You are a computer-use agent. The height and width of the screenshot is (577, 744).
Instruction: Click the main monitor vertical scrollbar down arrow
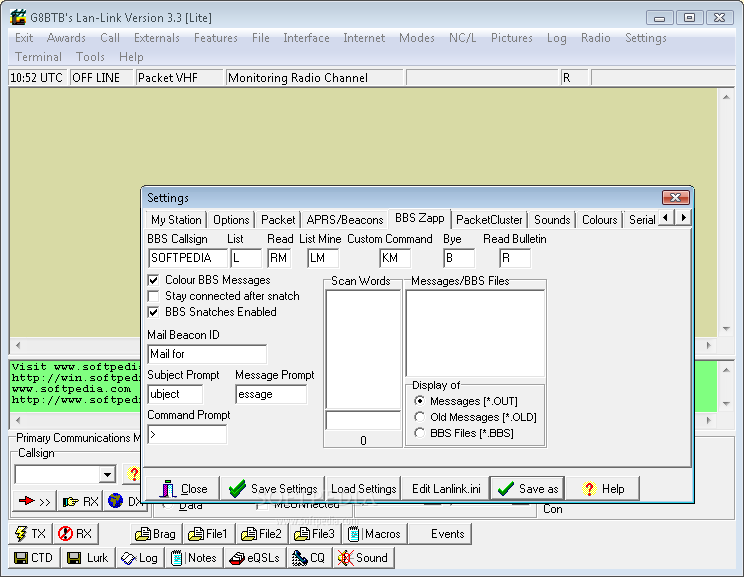(x=726, y=328)
